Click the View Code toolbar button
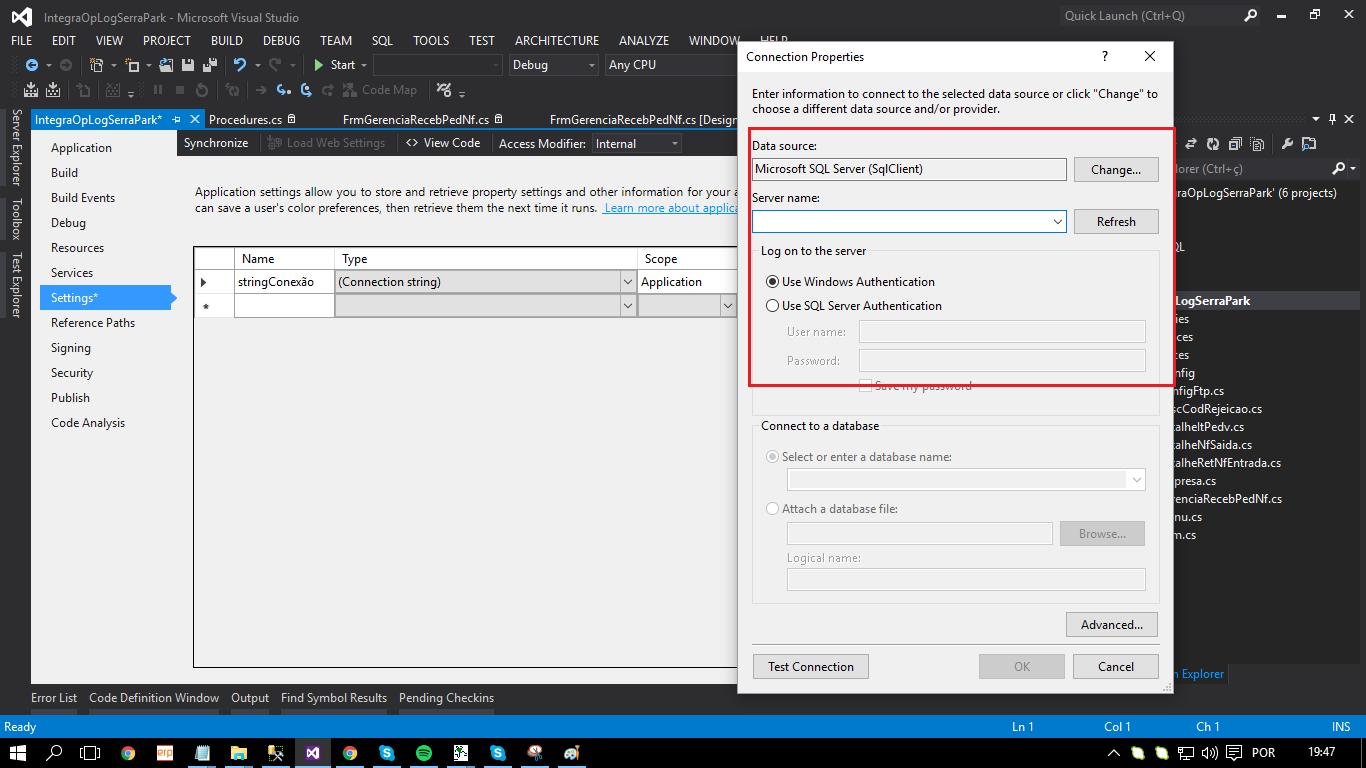Screen dimensions: 1366x768 [x=443, y=144]
